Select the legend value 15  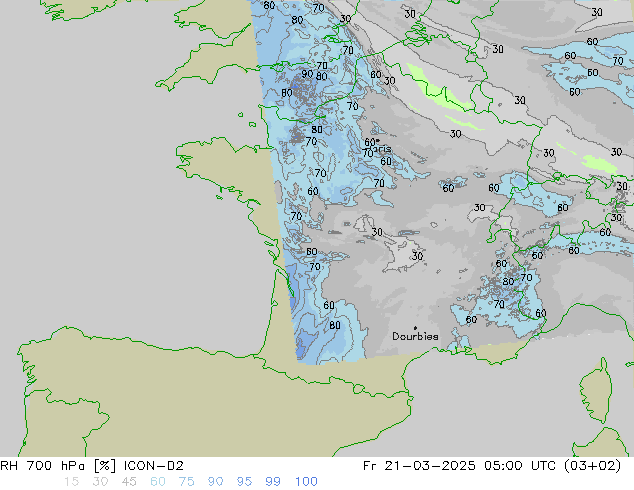[71, 482]
